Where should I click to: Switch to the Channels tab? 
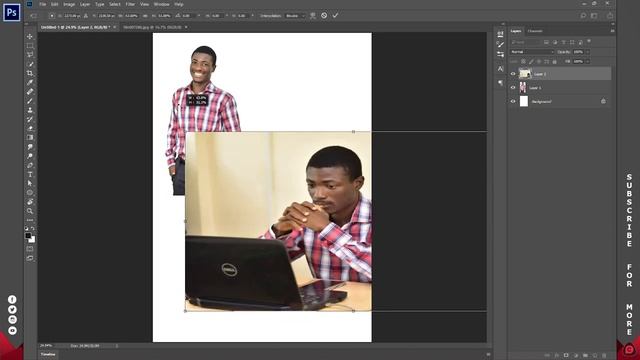(x=535, y=31)
